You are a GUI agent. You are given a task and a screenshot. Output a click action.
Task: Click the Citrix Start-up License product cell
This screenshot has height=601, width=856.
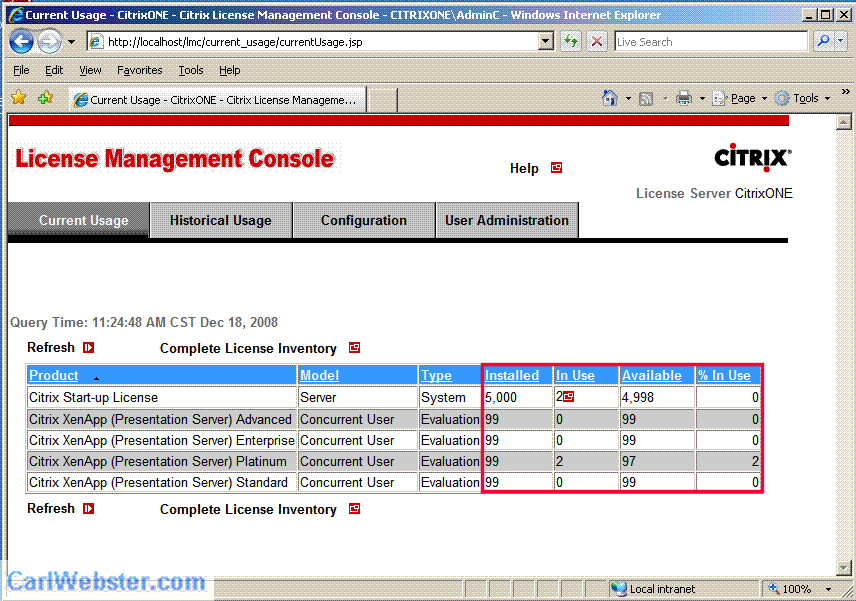click(x=162, y=397)
